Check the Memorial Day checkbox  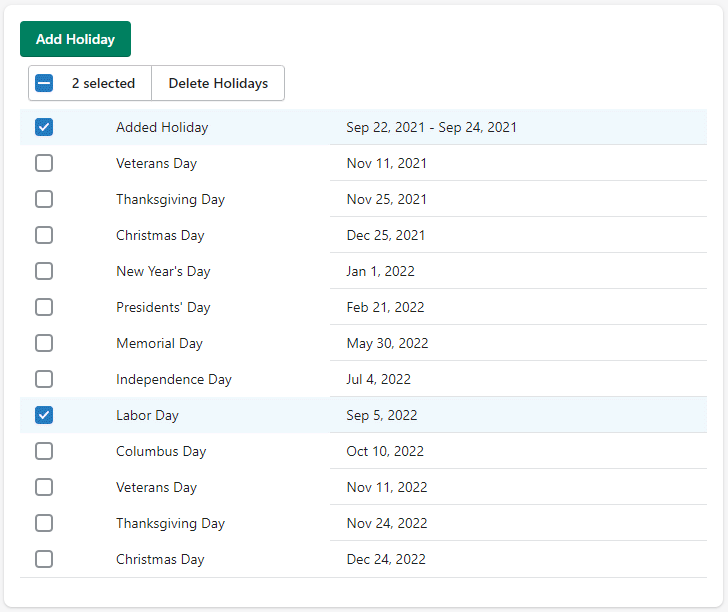coord(44,343)
